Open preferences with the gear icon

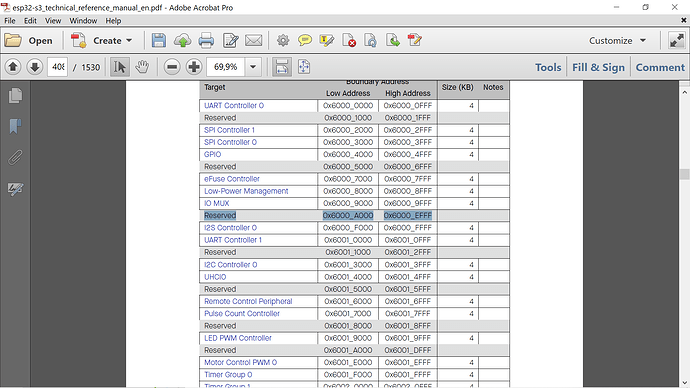283,40
